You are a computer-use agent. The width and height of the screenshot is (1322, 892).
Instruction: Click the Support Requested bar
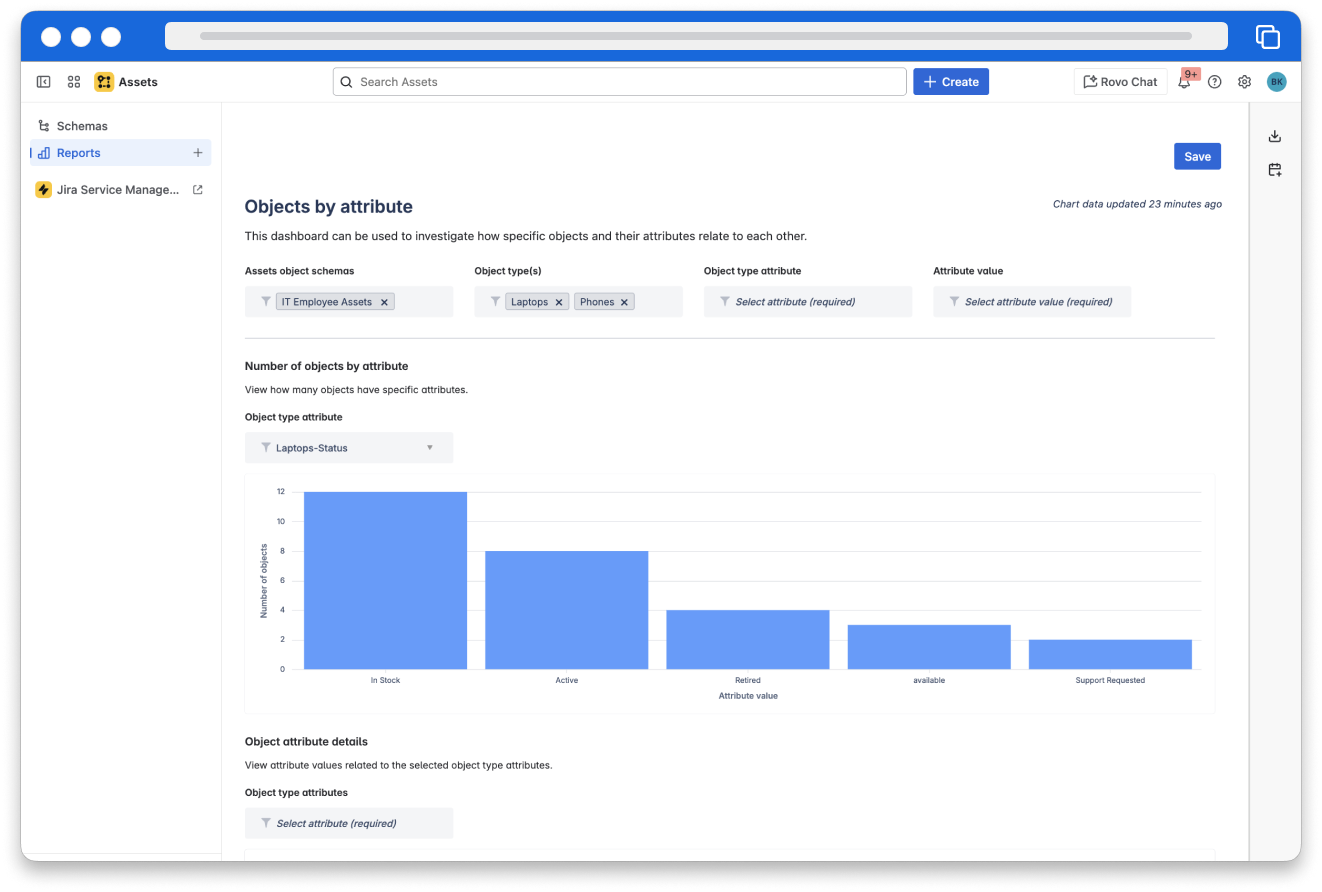1110,654
